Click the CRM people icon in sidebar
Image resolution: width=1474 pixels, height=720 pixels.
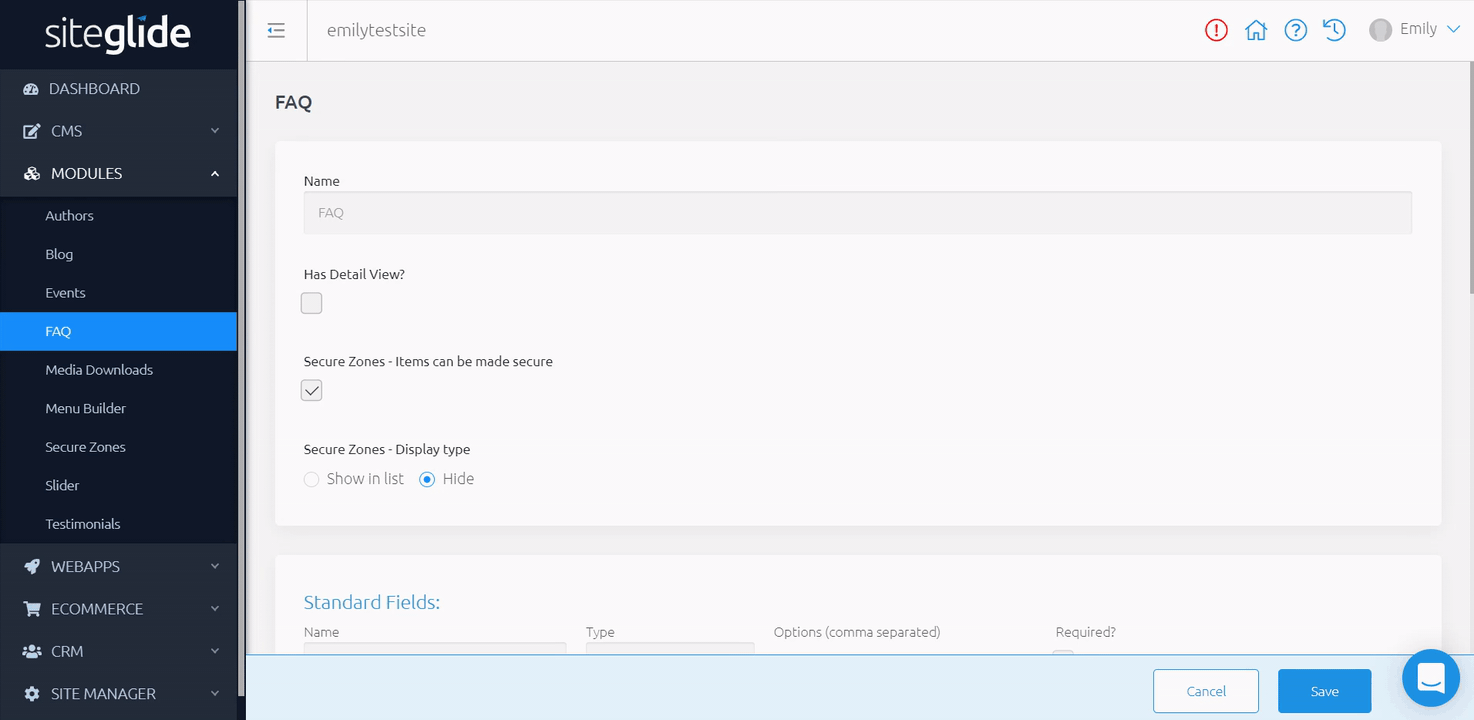coord(31,651)
